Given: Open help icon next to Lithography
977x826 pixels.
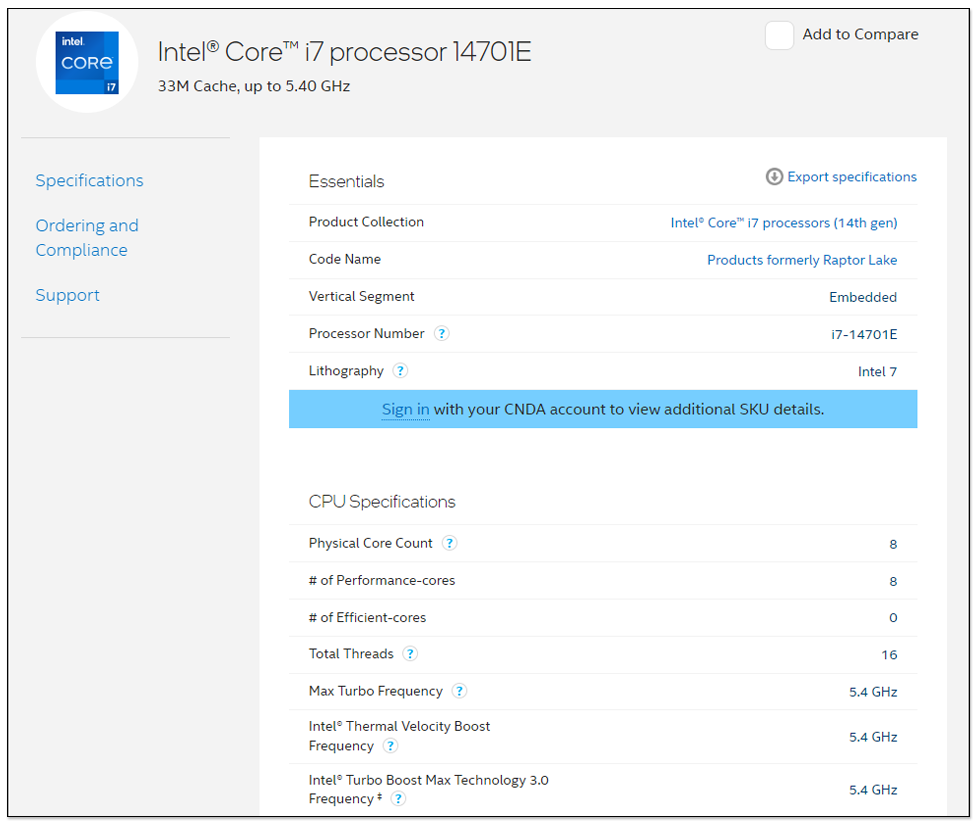Looking at the screenshot, I should click(x=400, y=371).
